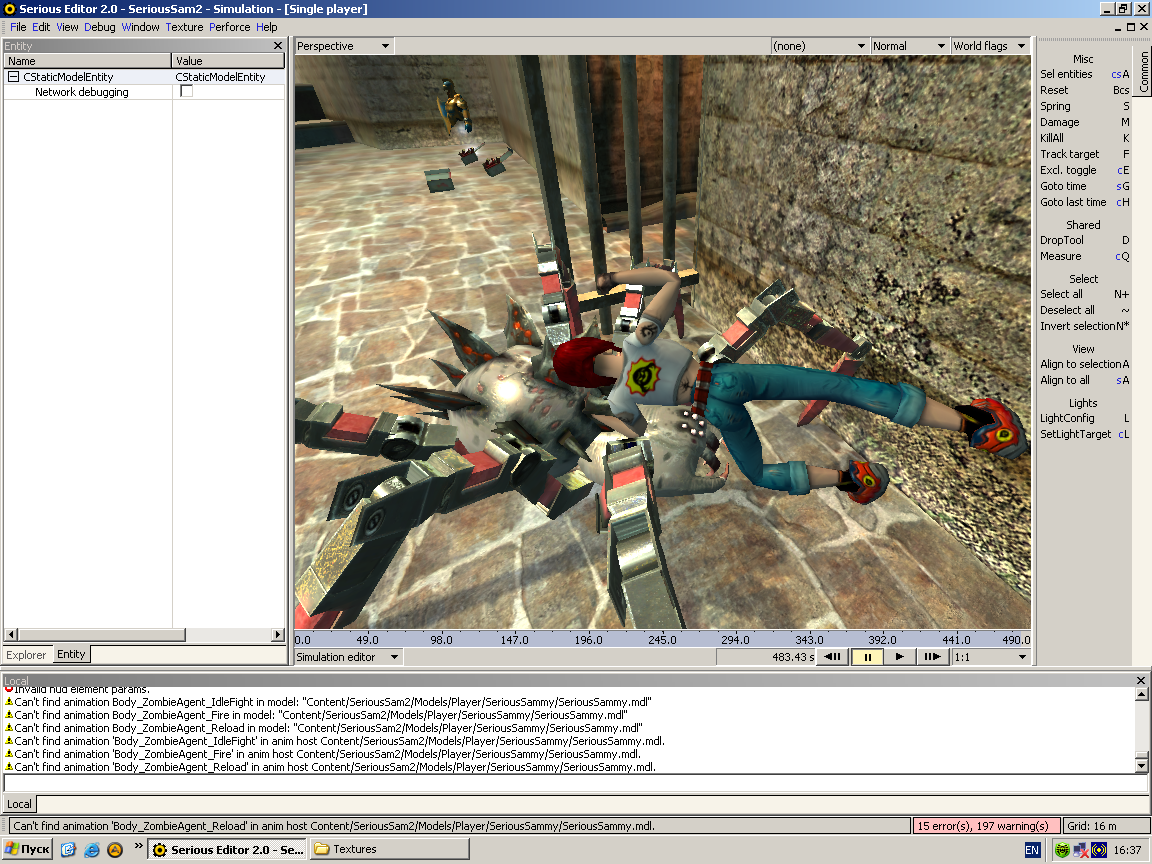Viewport: 1152px width, 864px height.
Task: Open the (none) dropdown
Action: click(819, 46)
